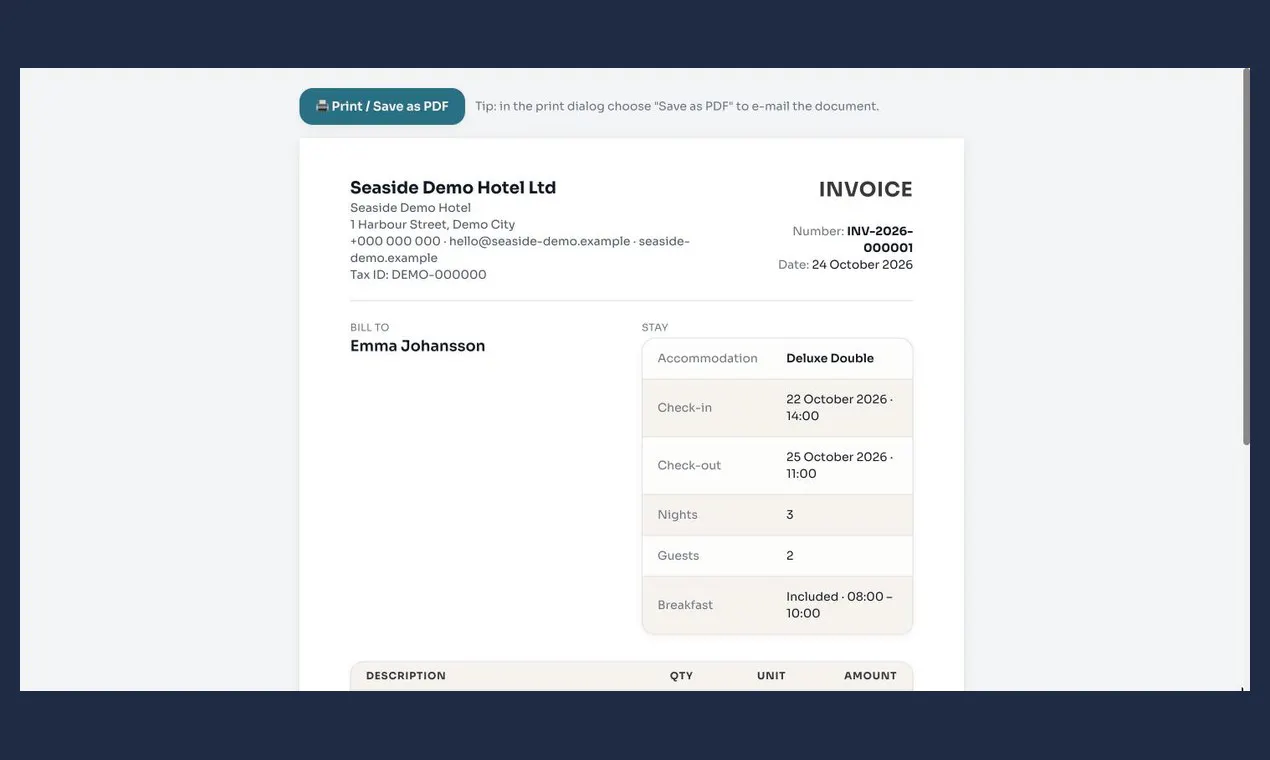Image resolution: width=1270 pixels, height=760 pixels.
Task: Click the Nights row label
Action: [x=678, y=515]
